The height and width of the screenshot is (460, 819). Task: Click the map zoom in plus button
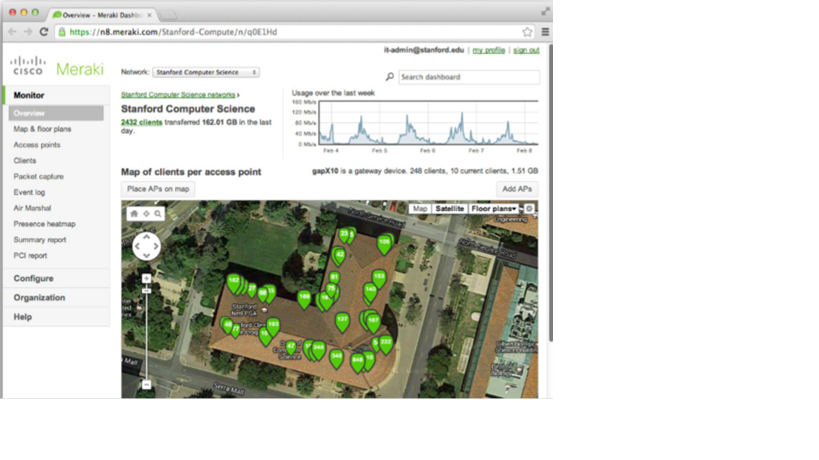coord(146,279)
